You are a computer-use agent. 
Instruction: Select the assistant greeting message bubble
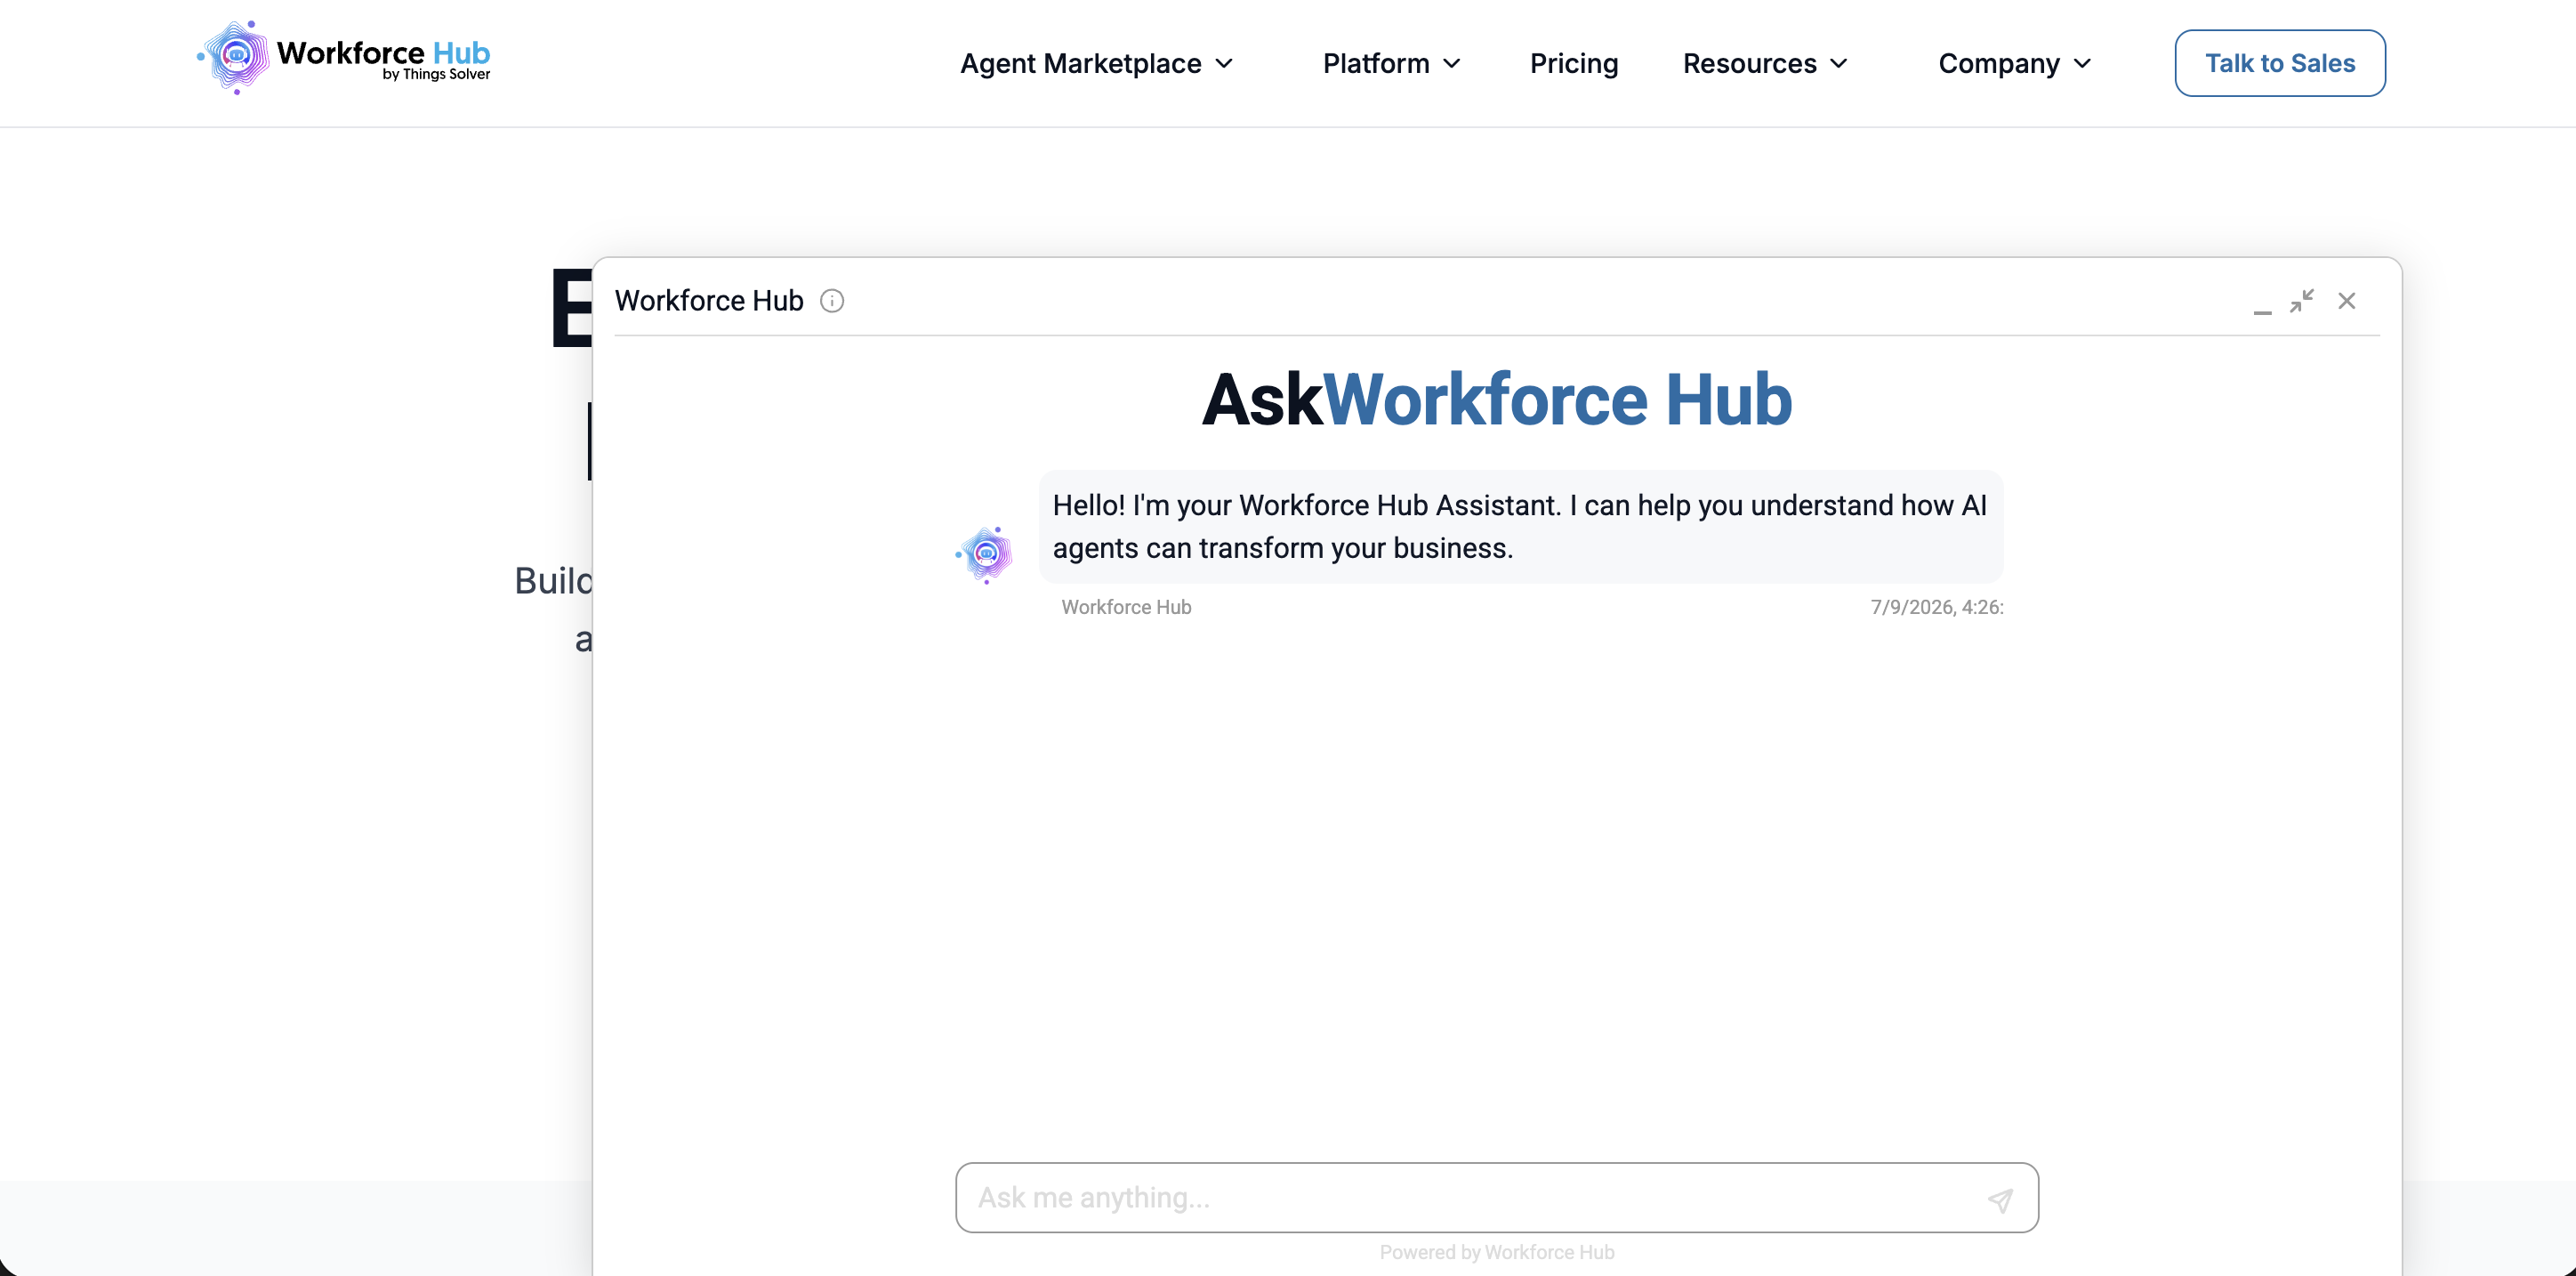point(1520,526)
